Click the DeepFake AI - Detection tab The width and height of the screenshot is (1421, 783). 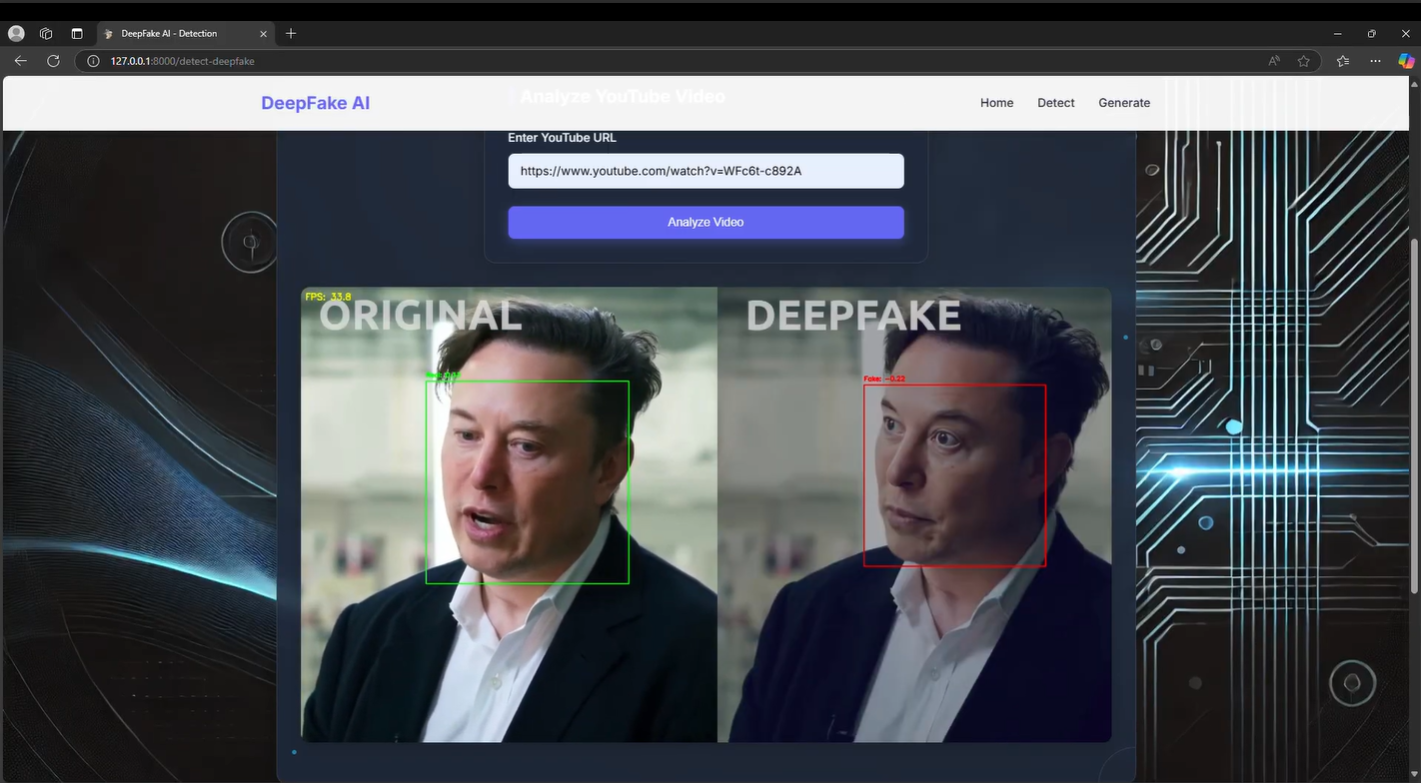(x=185, y=33)
